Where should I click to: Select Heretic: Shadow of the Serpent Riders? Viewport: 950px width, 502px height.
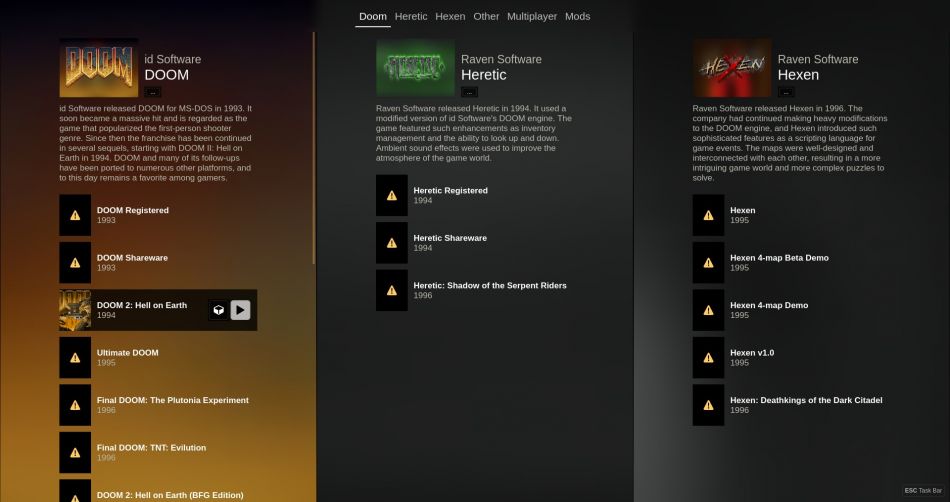pyautogui.click(x=475, y=291)
